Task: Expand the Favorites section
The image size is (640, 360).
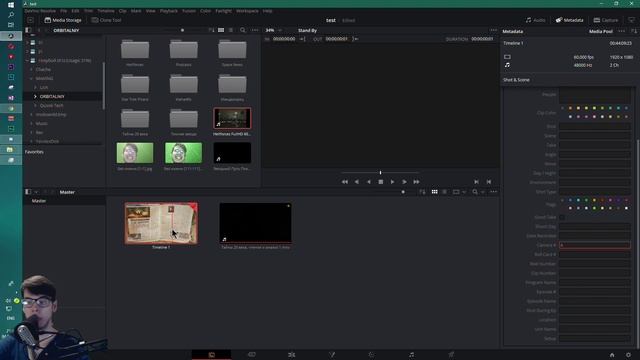Action: click(x=34, y=152)
